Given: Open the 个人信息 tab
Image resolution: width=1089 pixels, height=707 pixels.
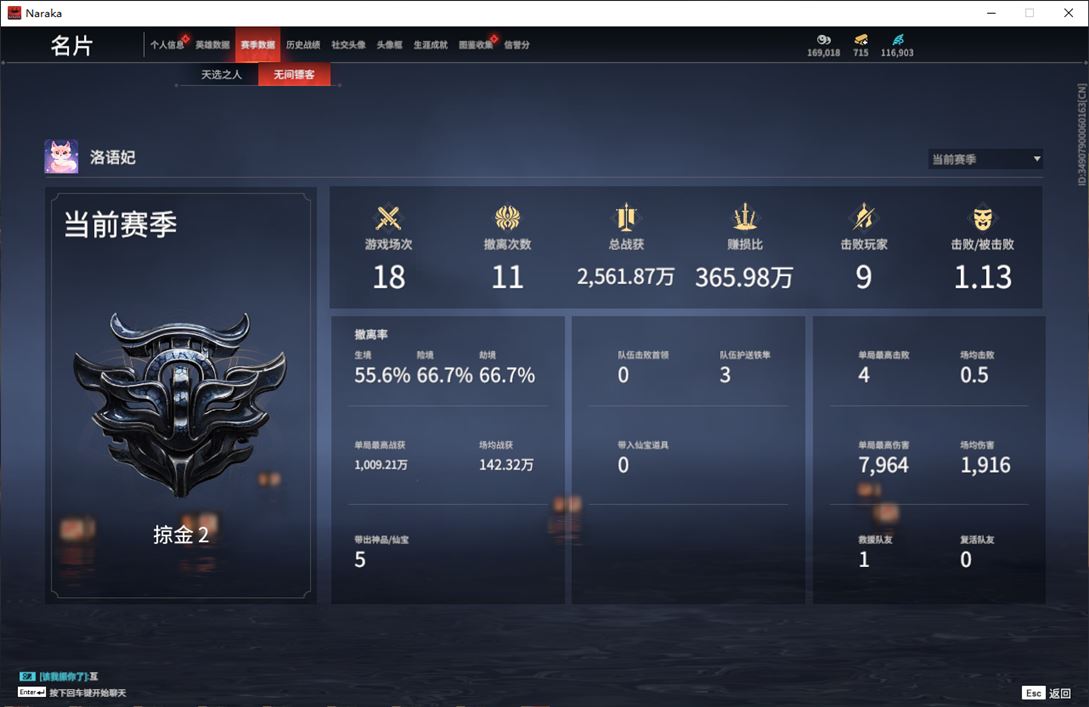Looking at the screenshot, I should 167,45.
